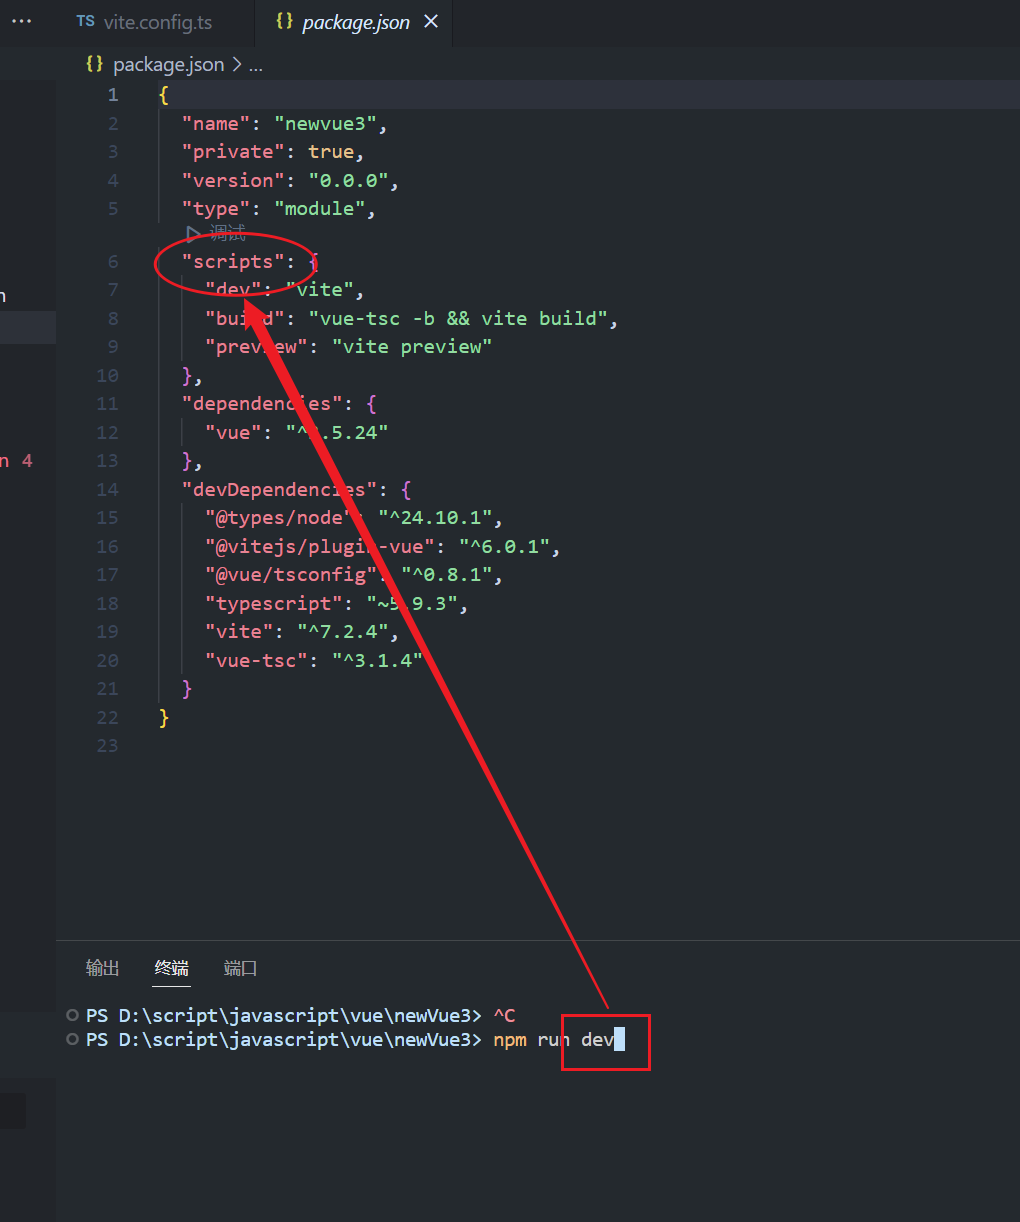Click the "vite preview" string value
Image resolution: width=1020 pixels, height=1222 pixels.
[x=412, y=347]
